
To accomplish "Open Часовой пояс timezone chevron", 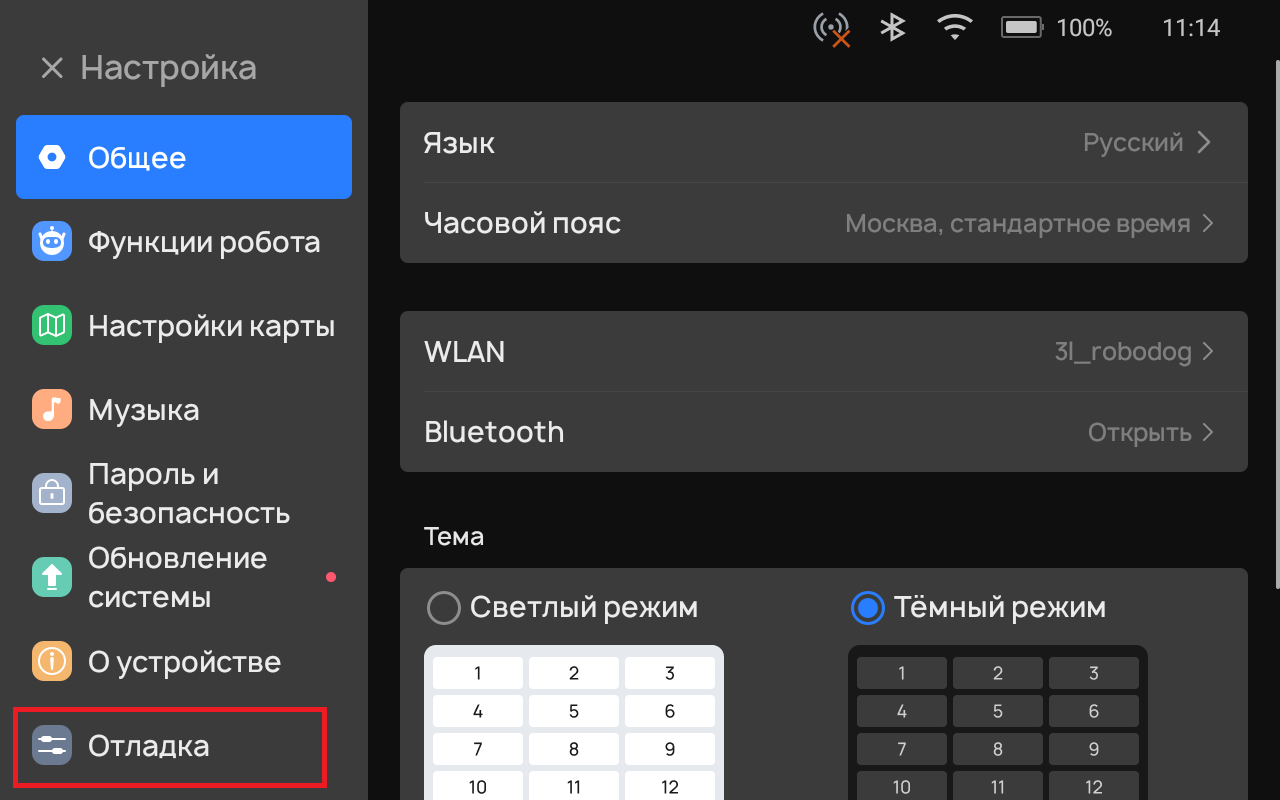I will click(x=1207, y=223).
